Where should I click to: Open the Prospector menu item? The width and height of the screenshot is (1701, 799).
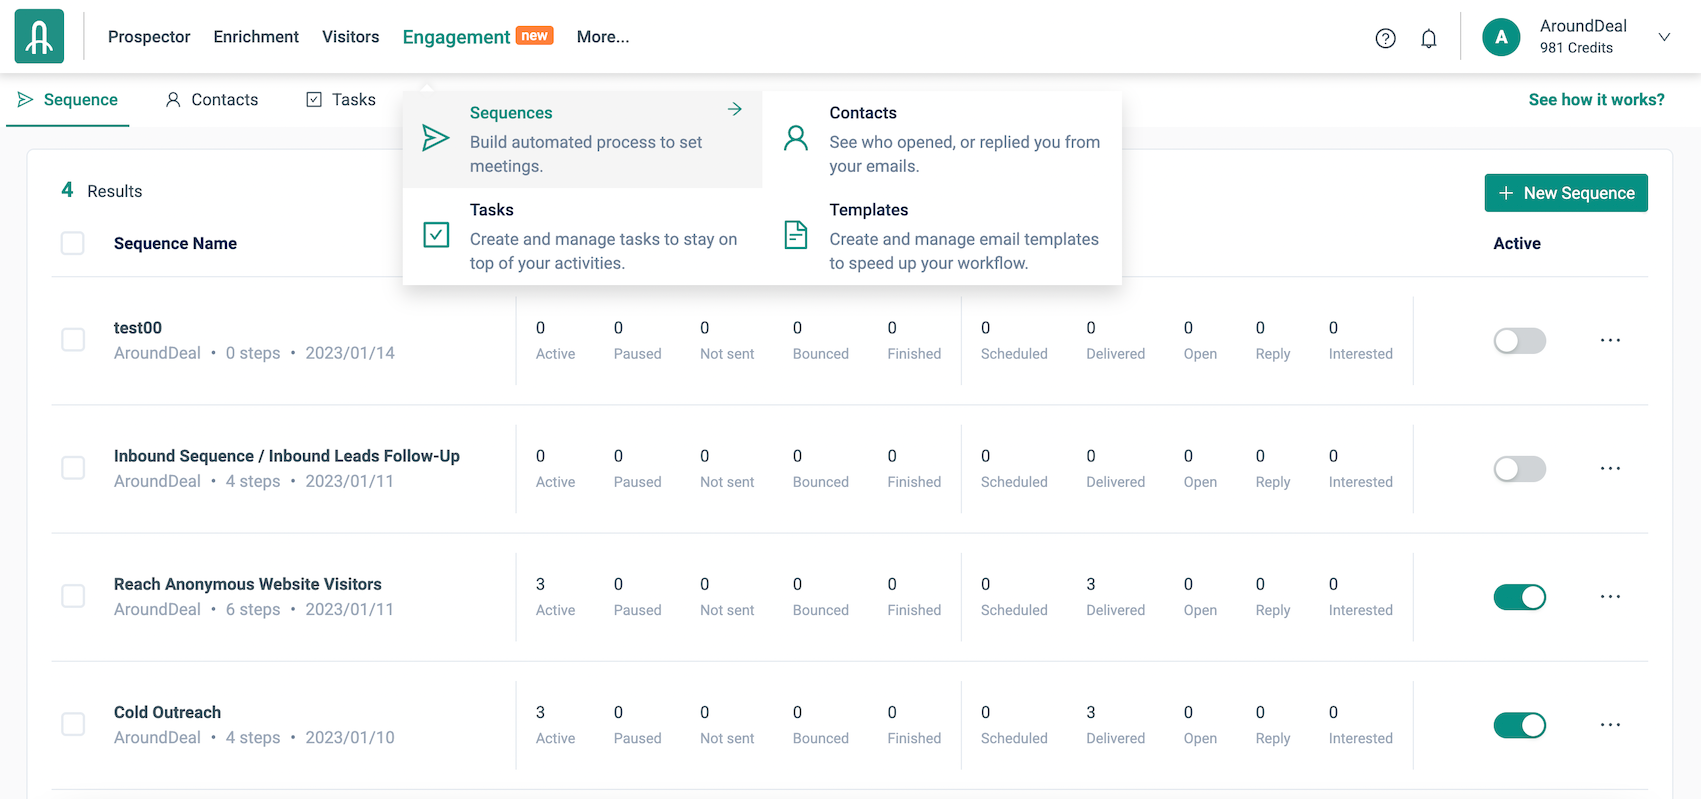pos(149,37)
